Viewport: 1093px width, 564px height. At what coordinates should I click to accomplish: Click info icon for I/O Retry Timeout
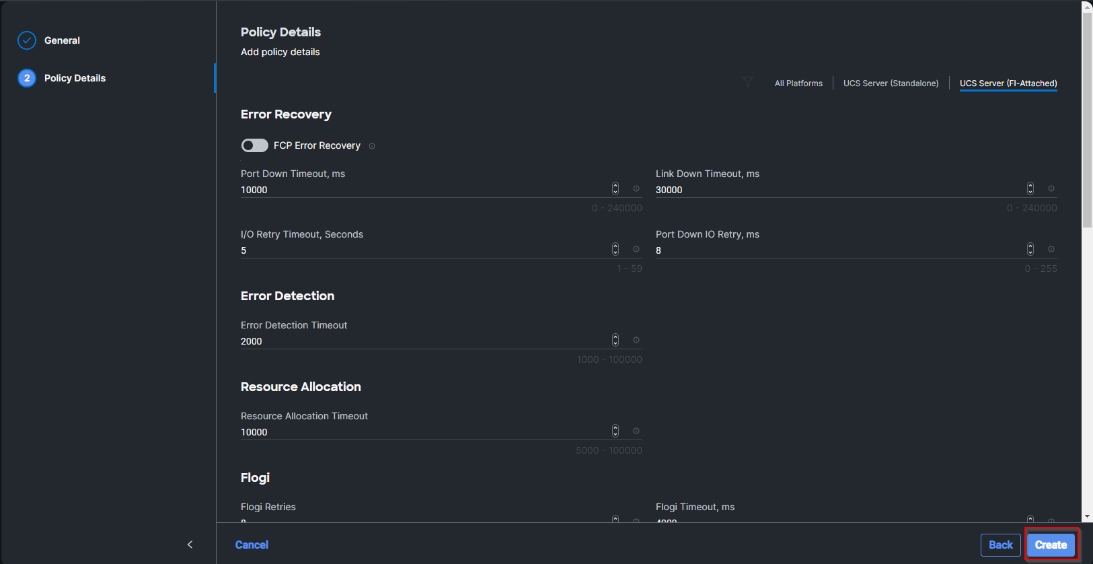(x=636, y=250)
